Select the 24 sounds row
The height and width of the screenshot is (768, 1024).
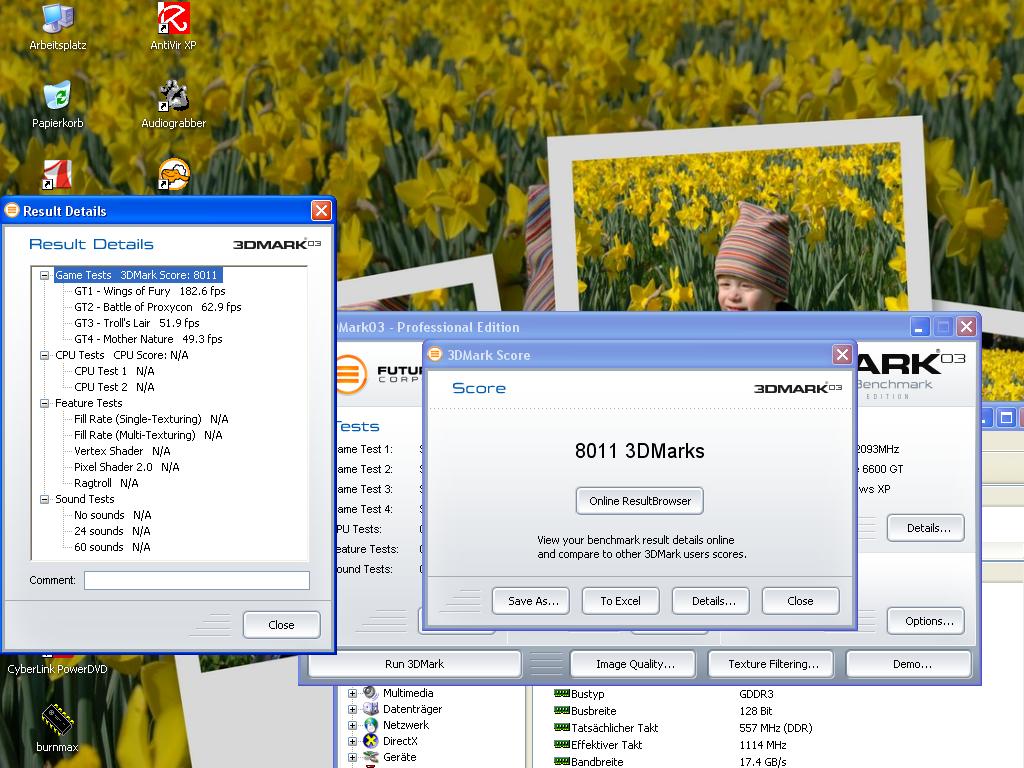click(112, 531)
